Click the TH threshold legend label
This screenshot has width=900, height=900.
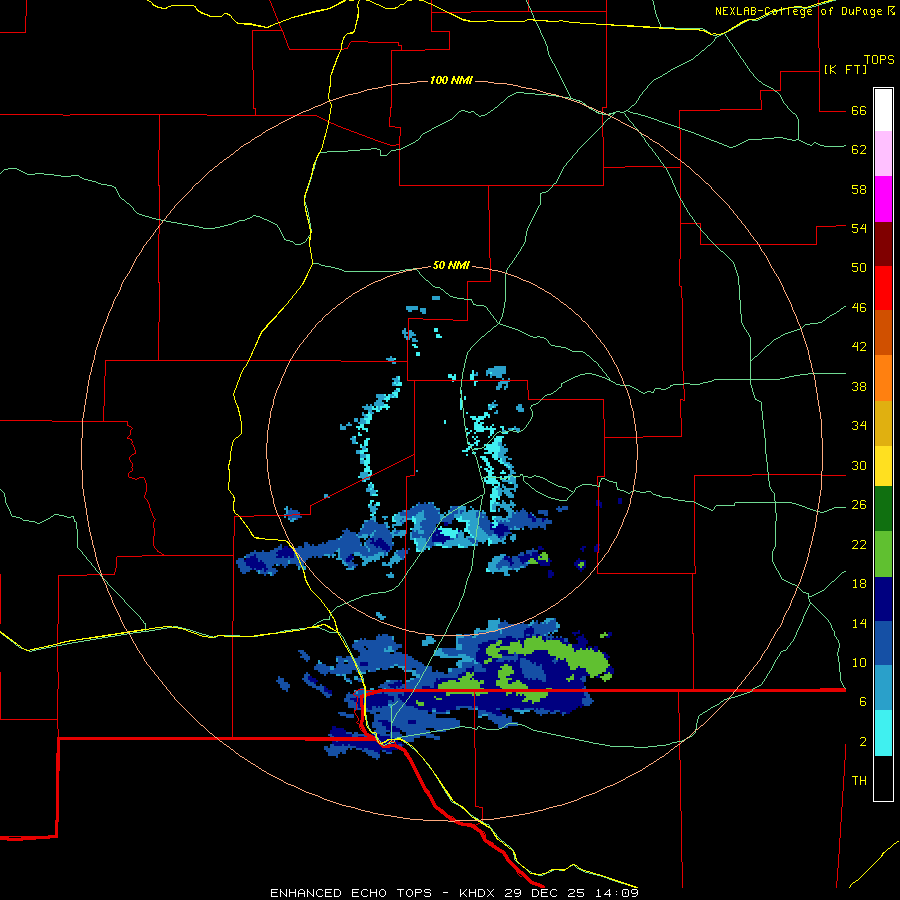click(x=859, y=781)
